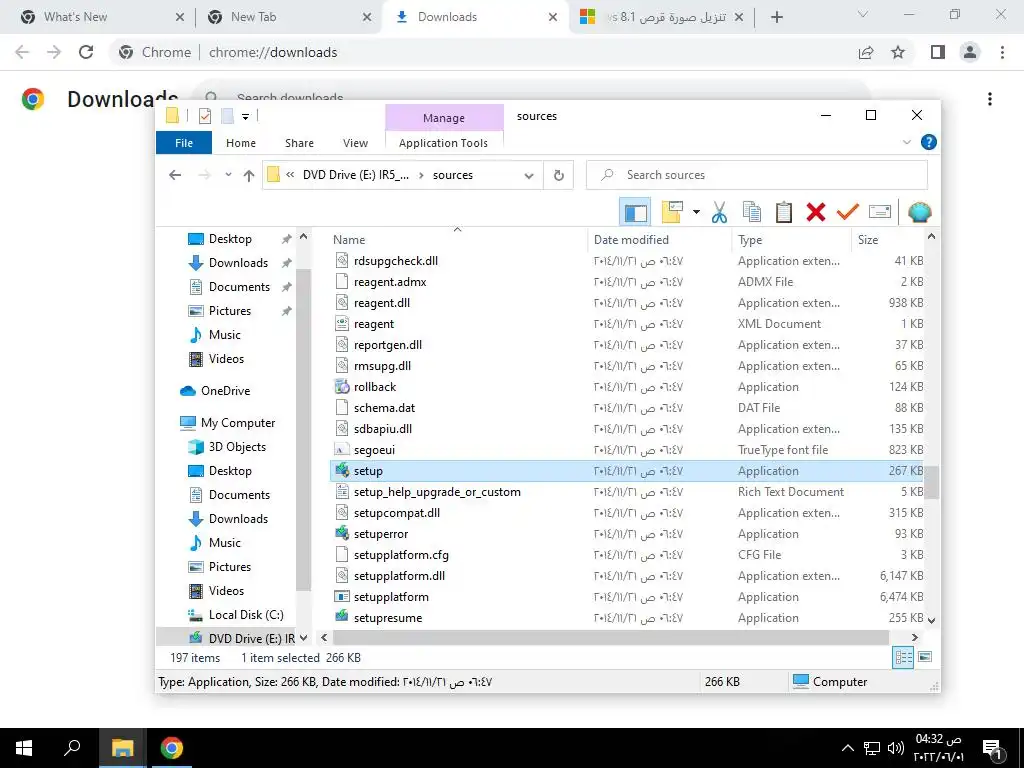The image size is (1024, 768).
Task: Open the Share ribbon tab
Action: [299, 143]
